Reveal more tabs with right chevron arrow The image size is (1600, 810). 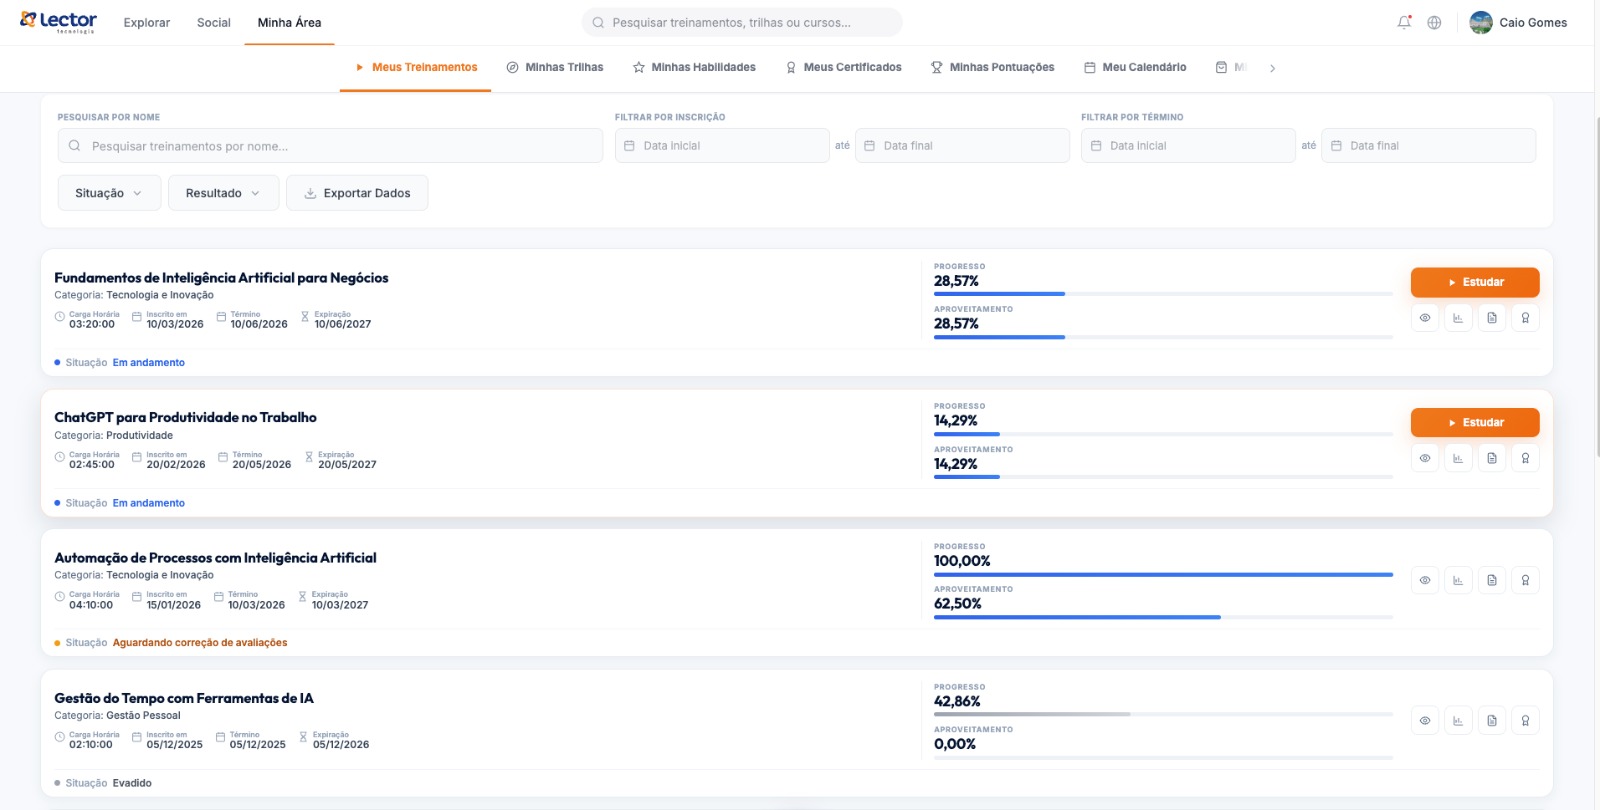pos(1272,68)
